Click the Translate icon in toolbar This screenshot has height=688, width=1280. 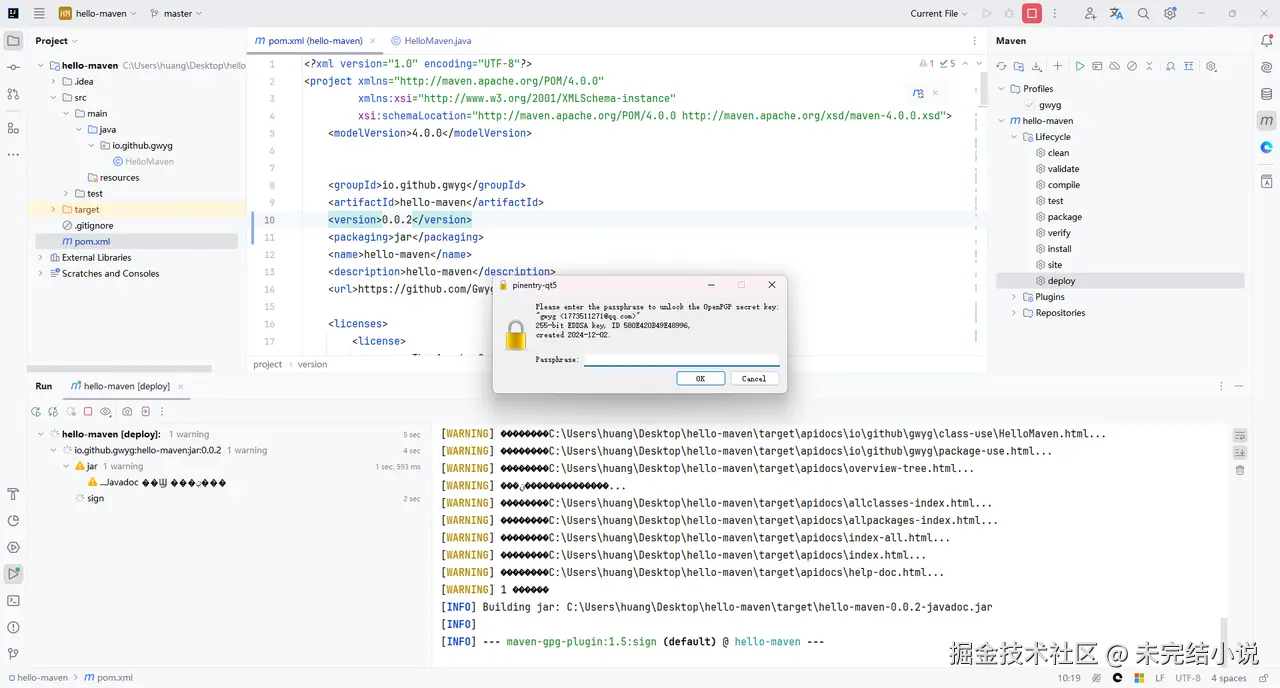[x=1117, y=13]
